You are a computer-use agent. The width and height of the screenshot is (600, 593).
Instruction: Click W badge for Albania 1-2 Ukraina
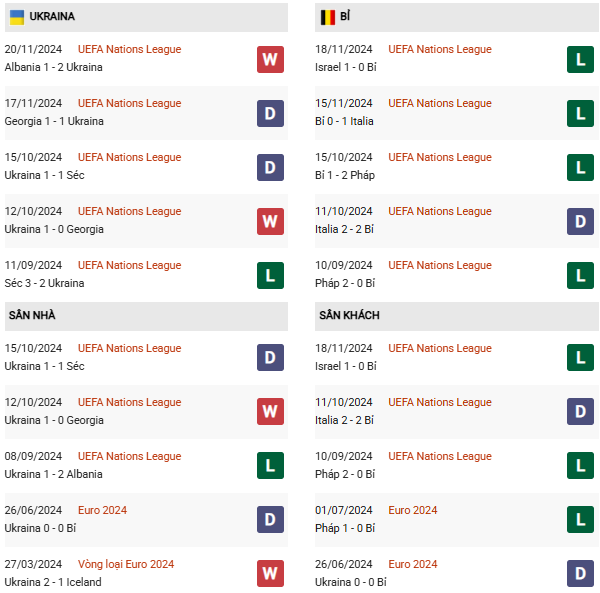(270, 59)
